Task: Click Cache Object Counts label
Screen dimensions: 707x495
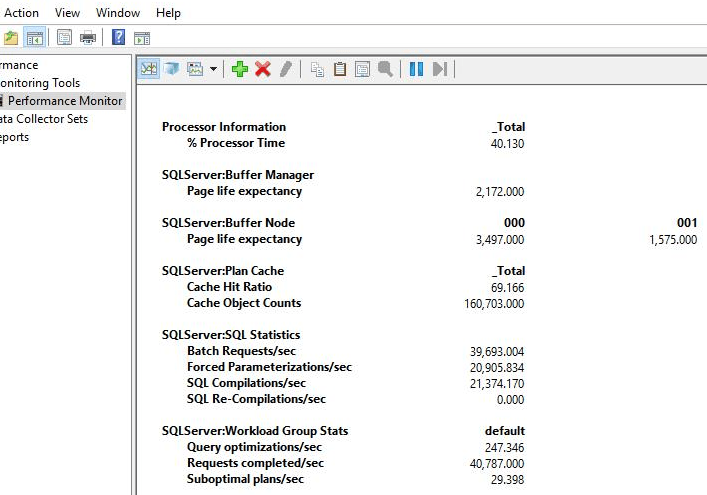Action: coord(244,303)
